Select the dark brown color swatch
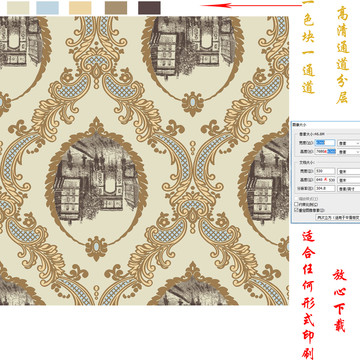The width and height of the screenshot is (360, 360). coord(149,8)
